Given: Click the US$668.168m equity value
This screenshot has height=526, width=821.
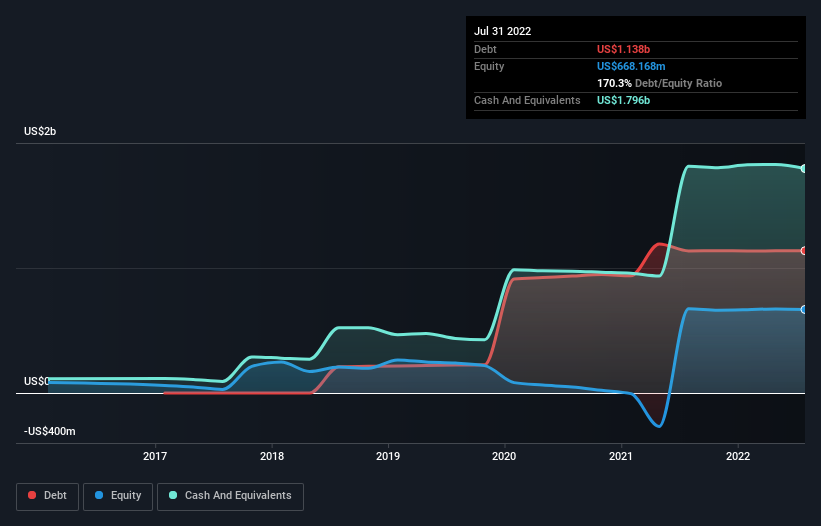Looking at the screenshot, I should (x=631, y=66).
